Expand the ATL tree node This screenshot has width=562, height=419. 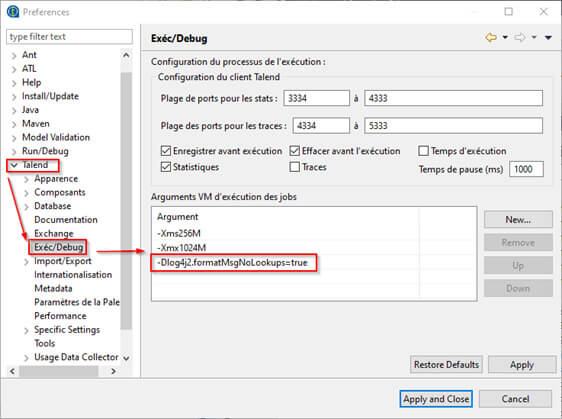click(14, 69)
